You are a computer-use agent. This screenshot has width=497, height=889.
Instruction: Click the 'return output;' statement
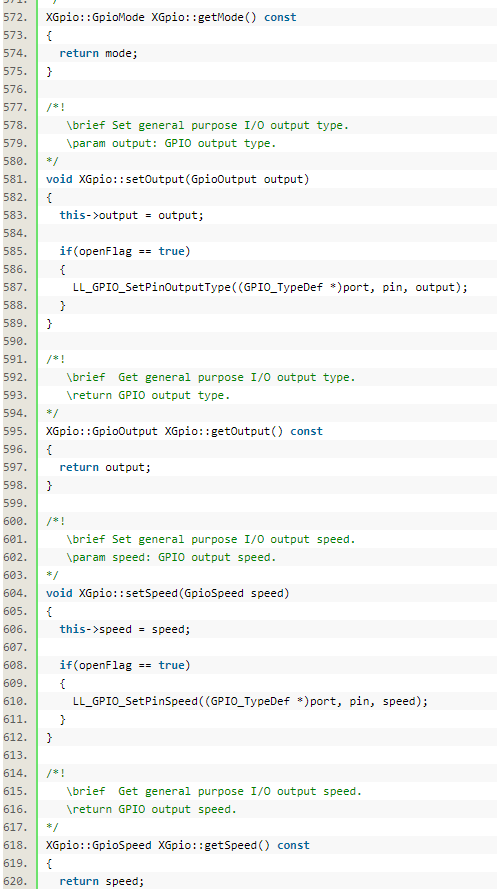click(x=105, y=467)
